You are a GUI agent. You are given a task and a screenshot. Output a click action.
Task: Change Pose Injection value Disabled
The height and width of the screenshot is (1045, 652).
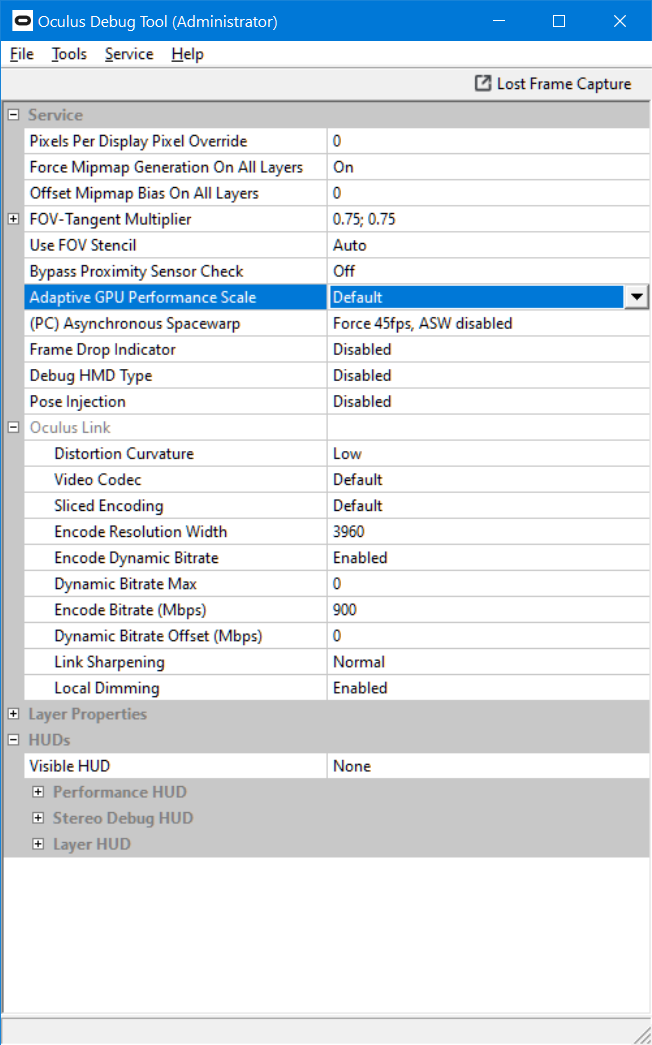pos(488,401)
